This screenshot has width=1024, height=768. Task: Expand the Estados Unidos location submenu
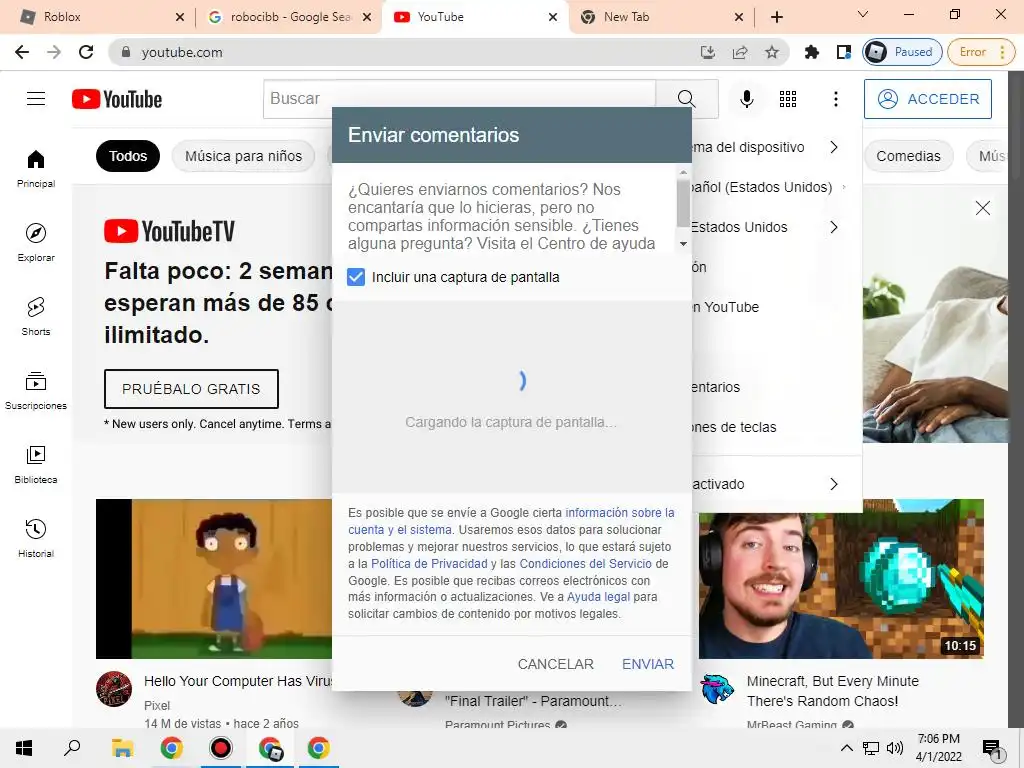(x=833, y=227)
